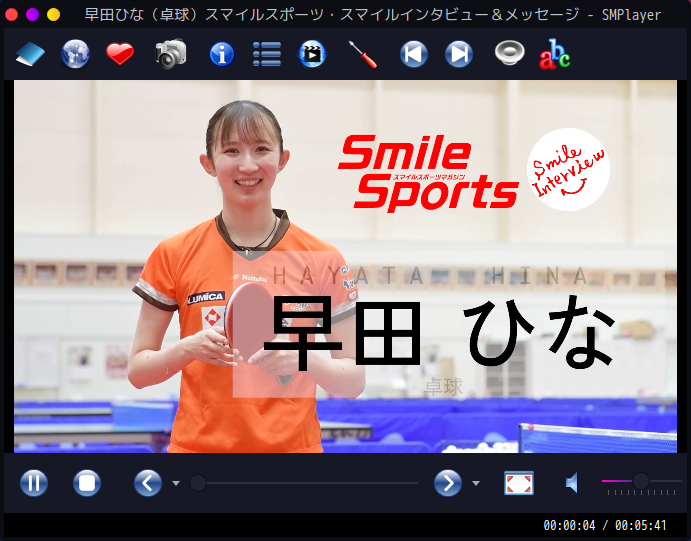Open the TV/video clapperboard icon

tap(312, 54)
